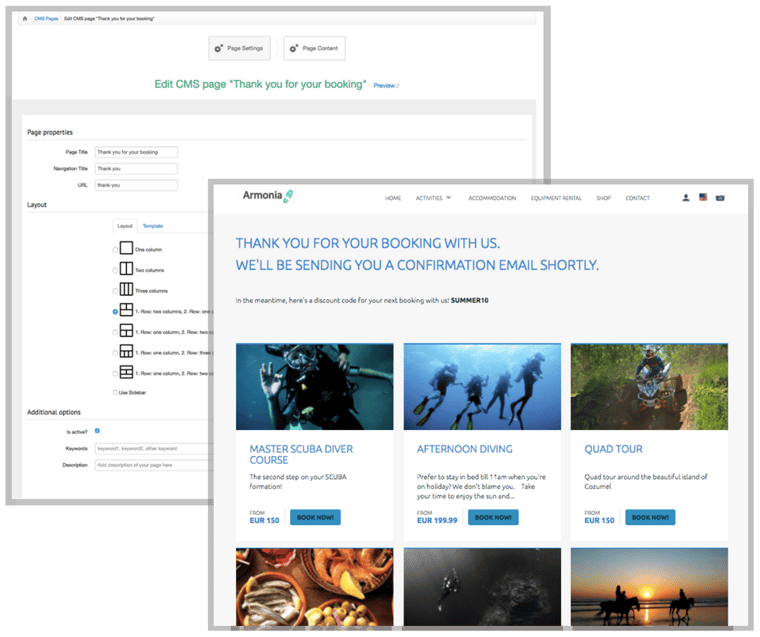Click the US flag language icon
760x637 pixels.
point(703,198)
